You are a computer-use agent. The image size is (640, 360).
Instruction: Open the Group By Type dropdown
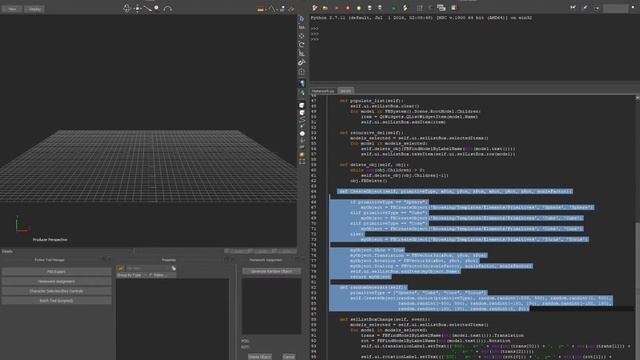(x=131, y=275)
